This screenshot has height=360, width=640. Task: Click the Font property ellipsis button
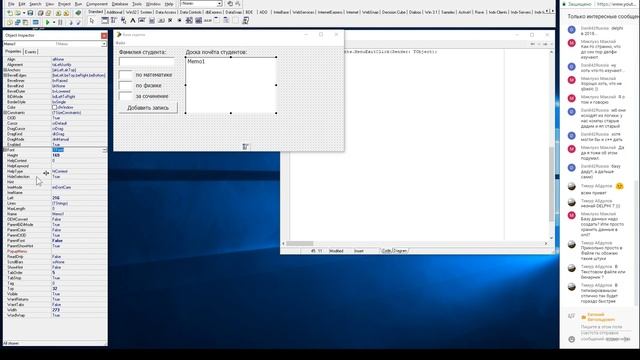(x=104, y=150)
